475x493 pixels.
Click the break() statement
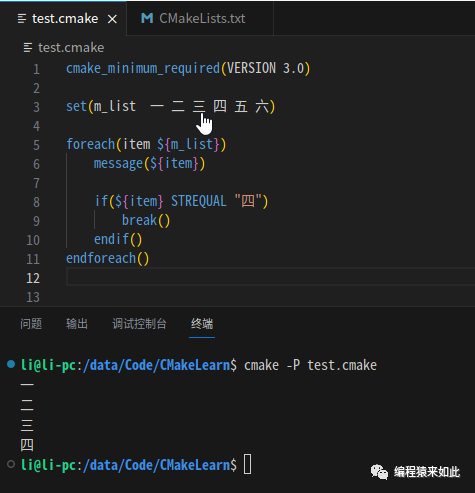click(146, 220)
